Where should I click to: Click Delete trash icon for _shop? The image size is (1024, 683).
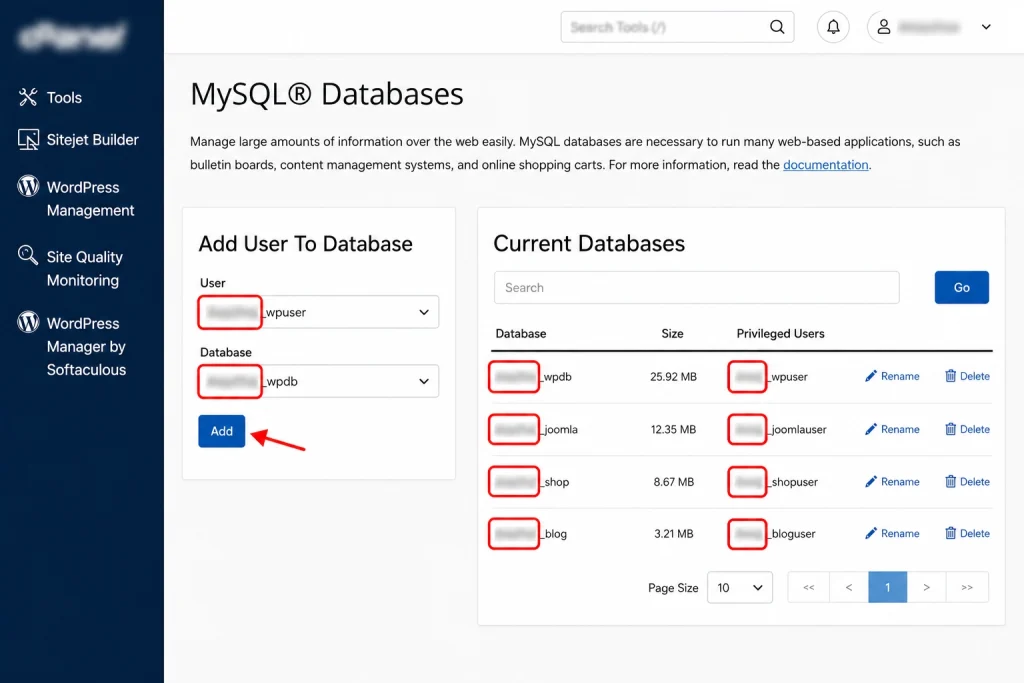tap(950, 482)
